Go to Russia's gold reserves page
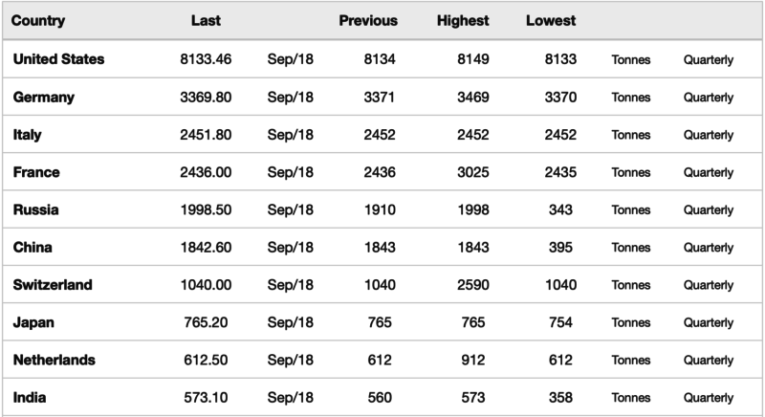Image resolution: width=765 pixels, height=417 pixels. point(35,210)
